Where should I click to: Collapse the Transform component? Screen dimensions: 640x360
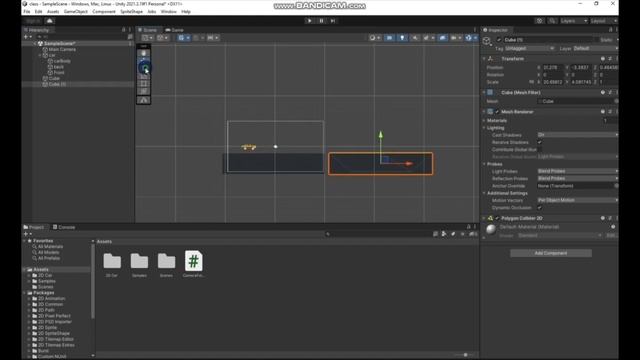(x=484, y=59)
